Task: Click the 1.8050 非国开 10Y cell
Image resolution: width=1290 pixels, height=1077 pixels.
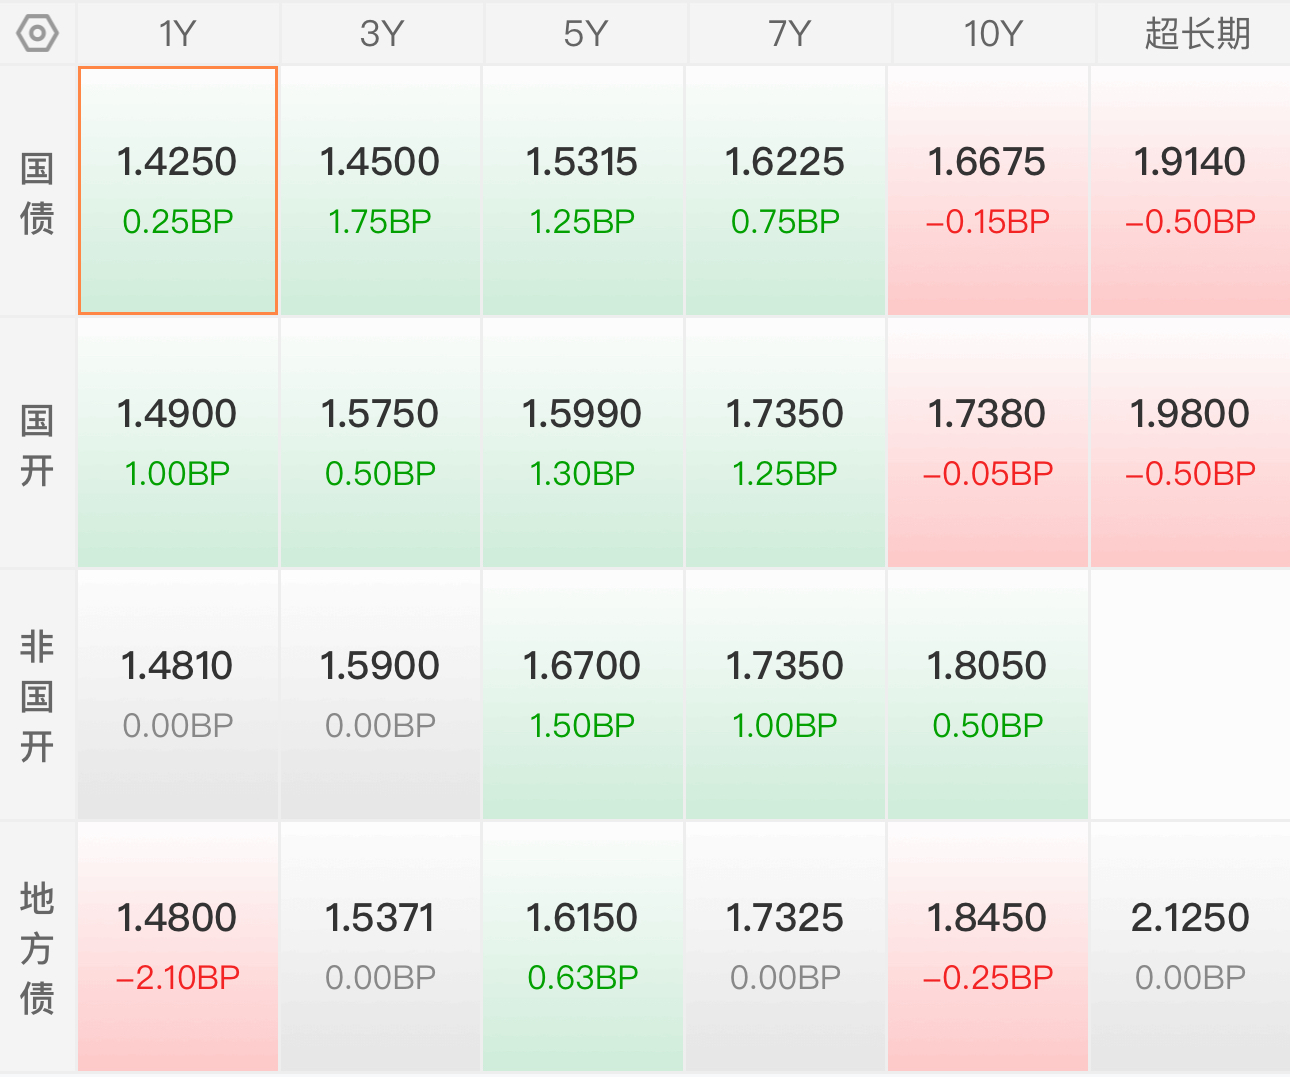Action: pos(988,694)
